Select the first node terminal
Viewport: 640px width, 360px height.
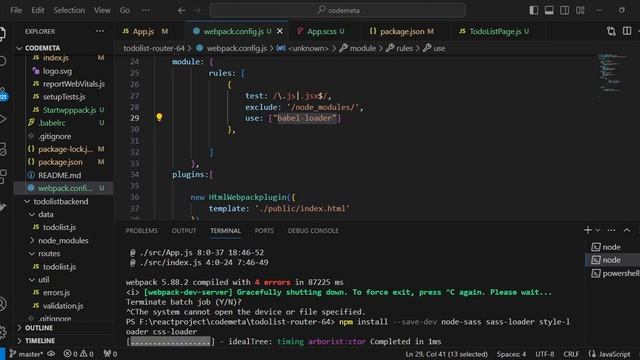[x=613, y=247]
